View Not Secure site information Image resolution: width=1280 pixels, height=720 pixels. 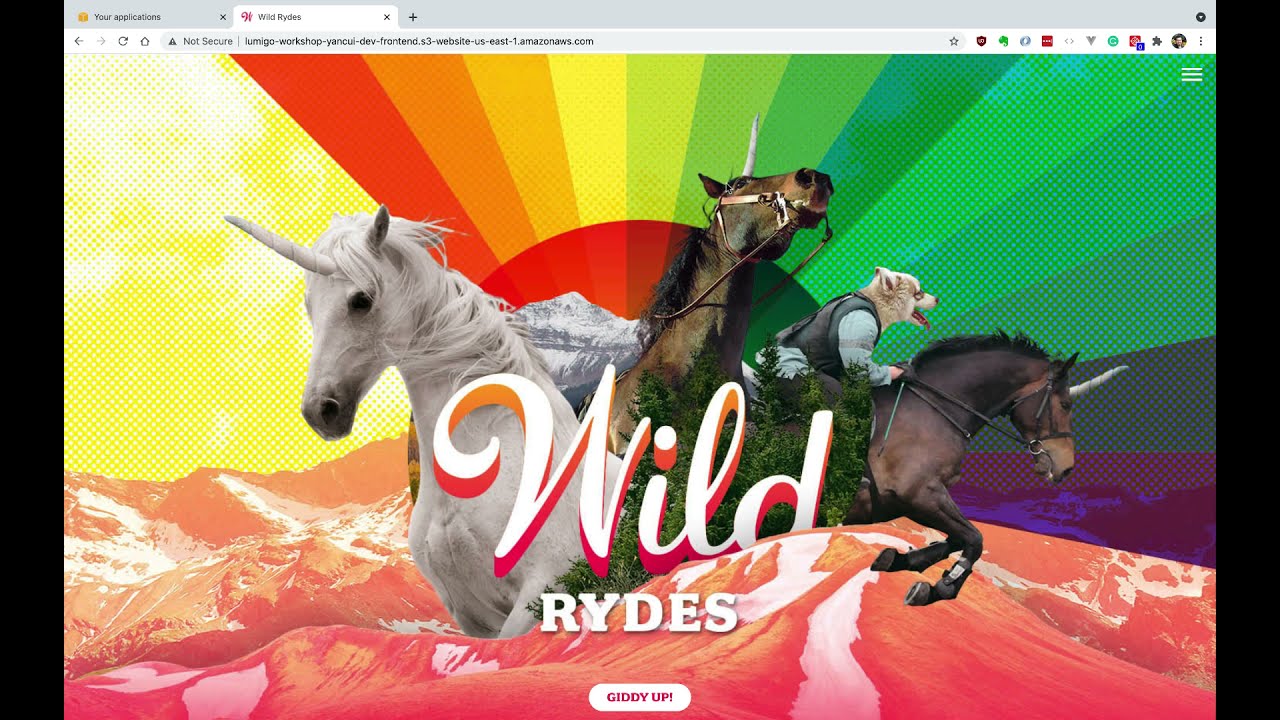point(200,41)
